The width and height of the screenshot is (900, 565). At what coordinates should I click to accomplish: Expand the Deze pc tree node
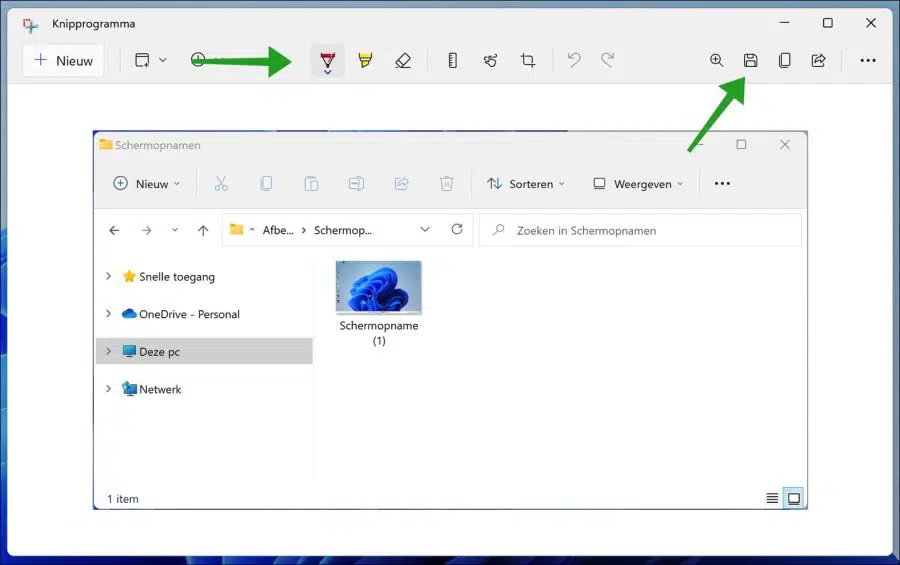pos(108,351)
